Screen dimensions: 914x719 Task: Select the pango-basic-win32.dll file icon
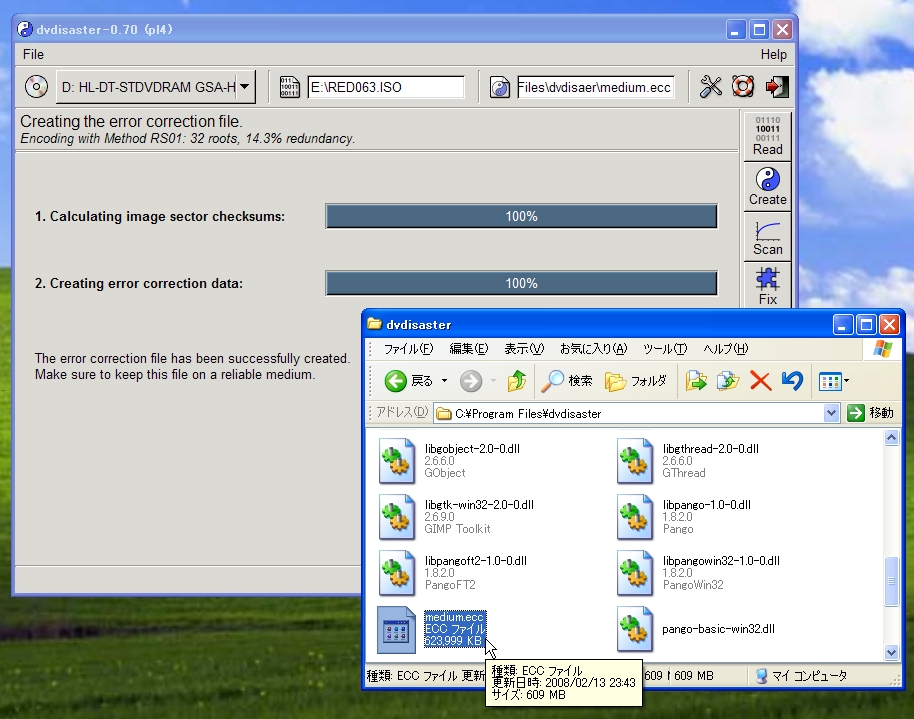[635, 630]
